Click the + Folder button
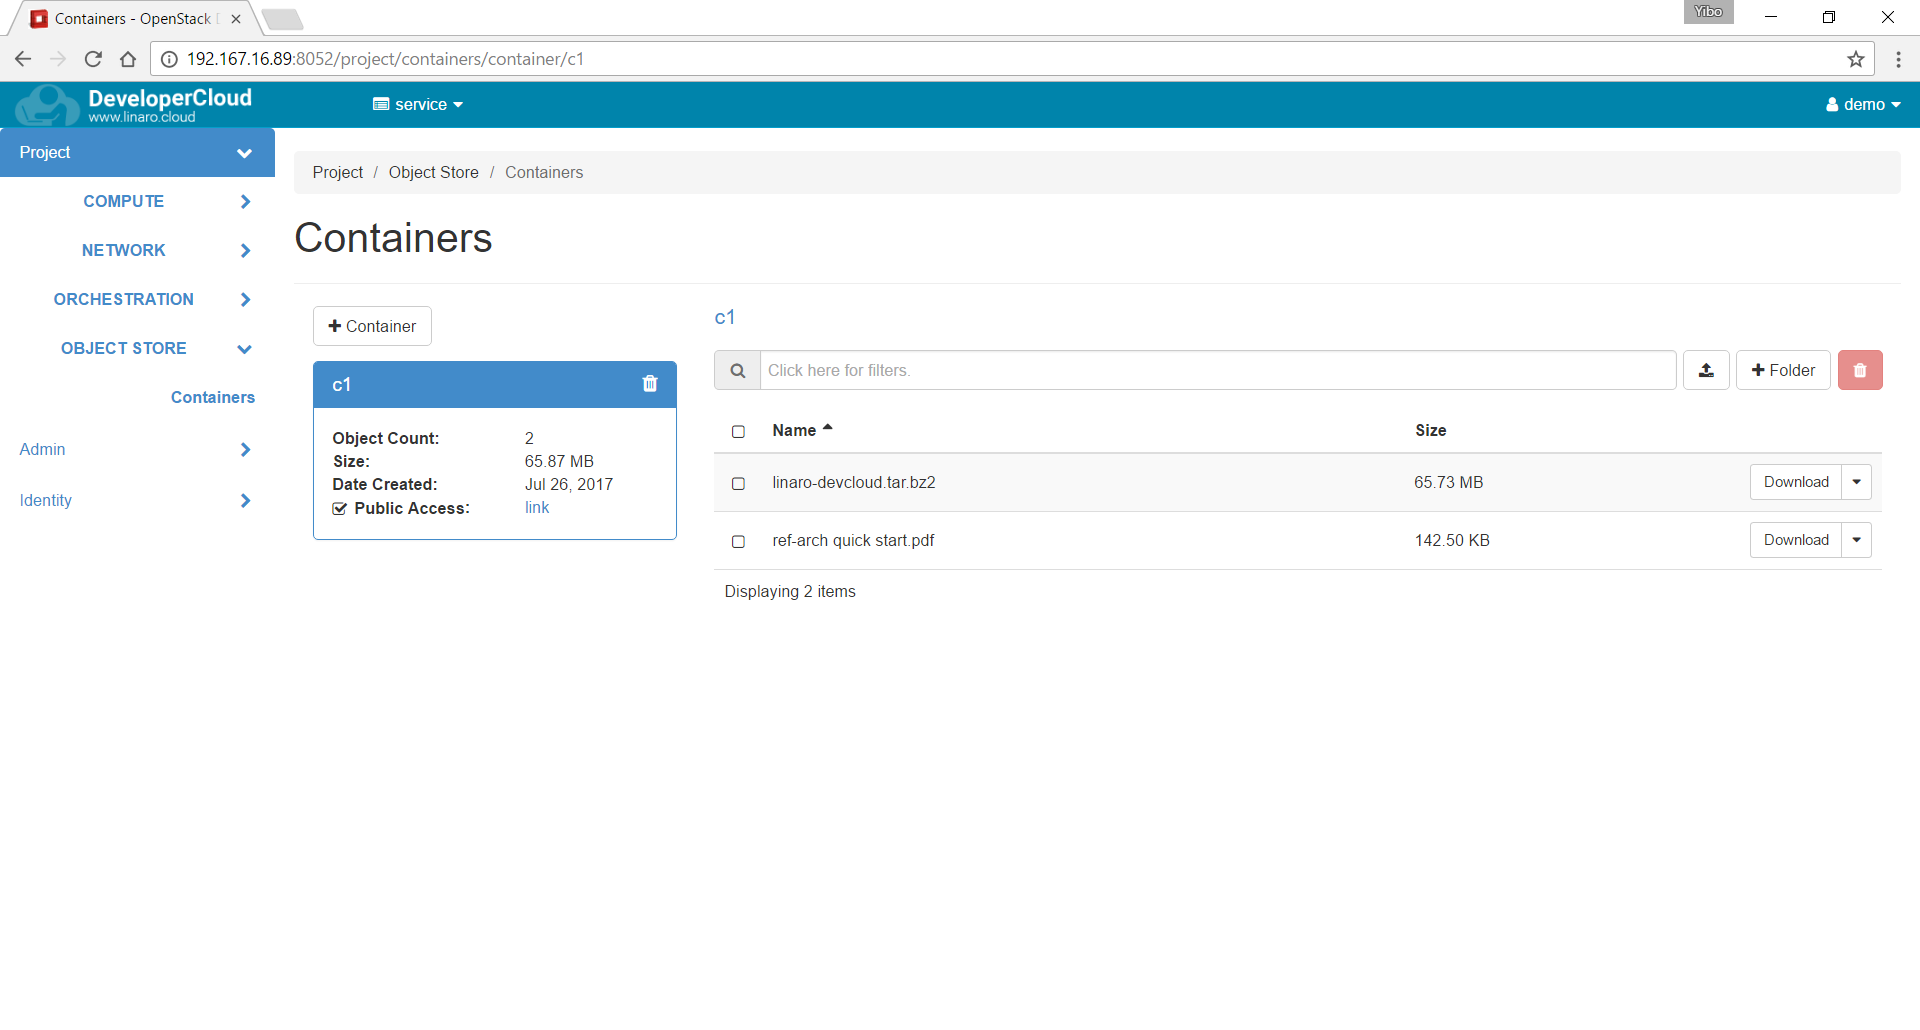This screenshot has height=1030, width=1920. coord(1783,370)
